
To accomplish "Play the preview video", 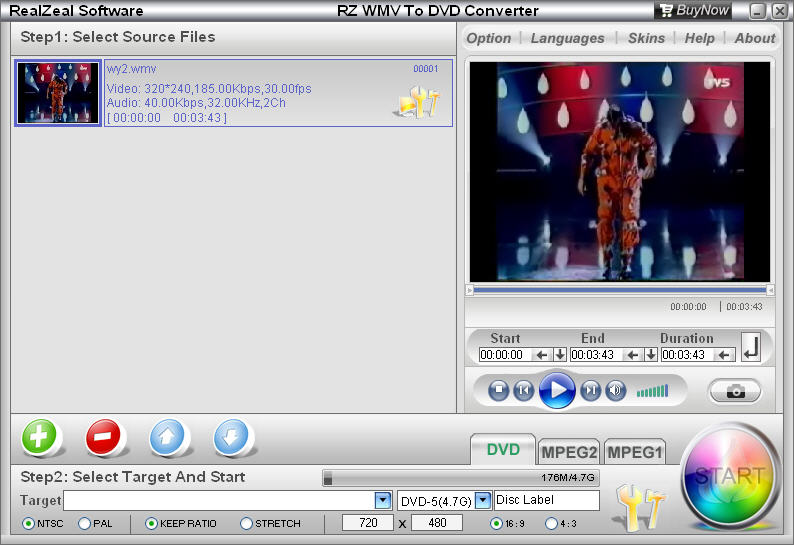I will click(557, 390).
